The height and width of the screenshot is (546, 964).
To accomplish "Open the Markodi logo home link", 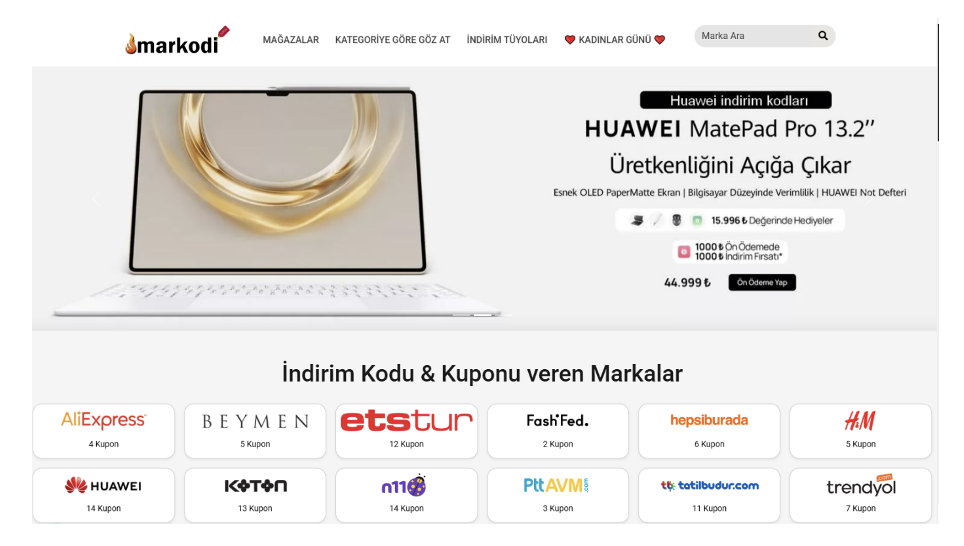I will (177, 41).
